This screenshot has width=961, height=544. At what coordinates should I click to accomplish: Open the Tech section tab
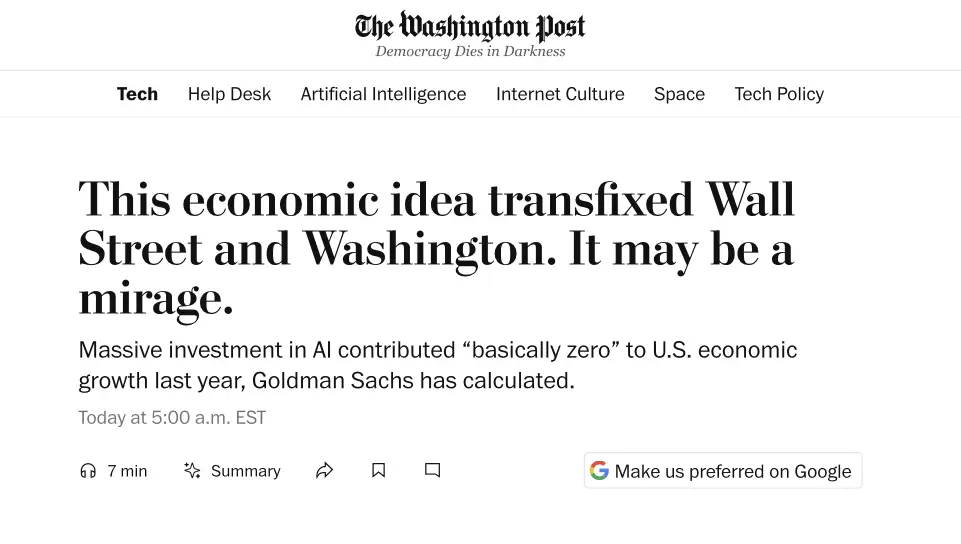pos(137,94)
